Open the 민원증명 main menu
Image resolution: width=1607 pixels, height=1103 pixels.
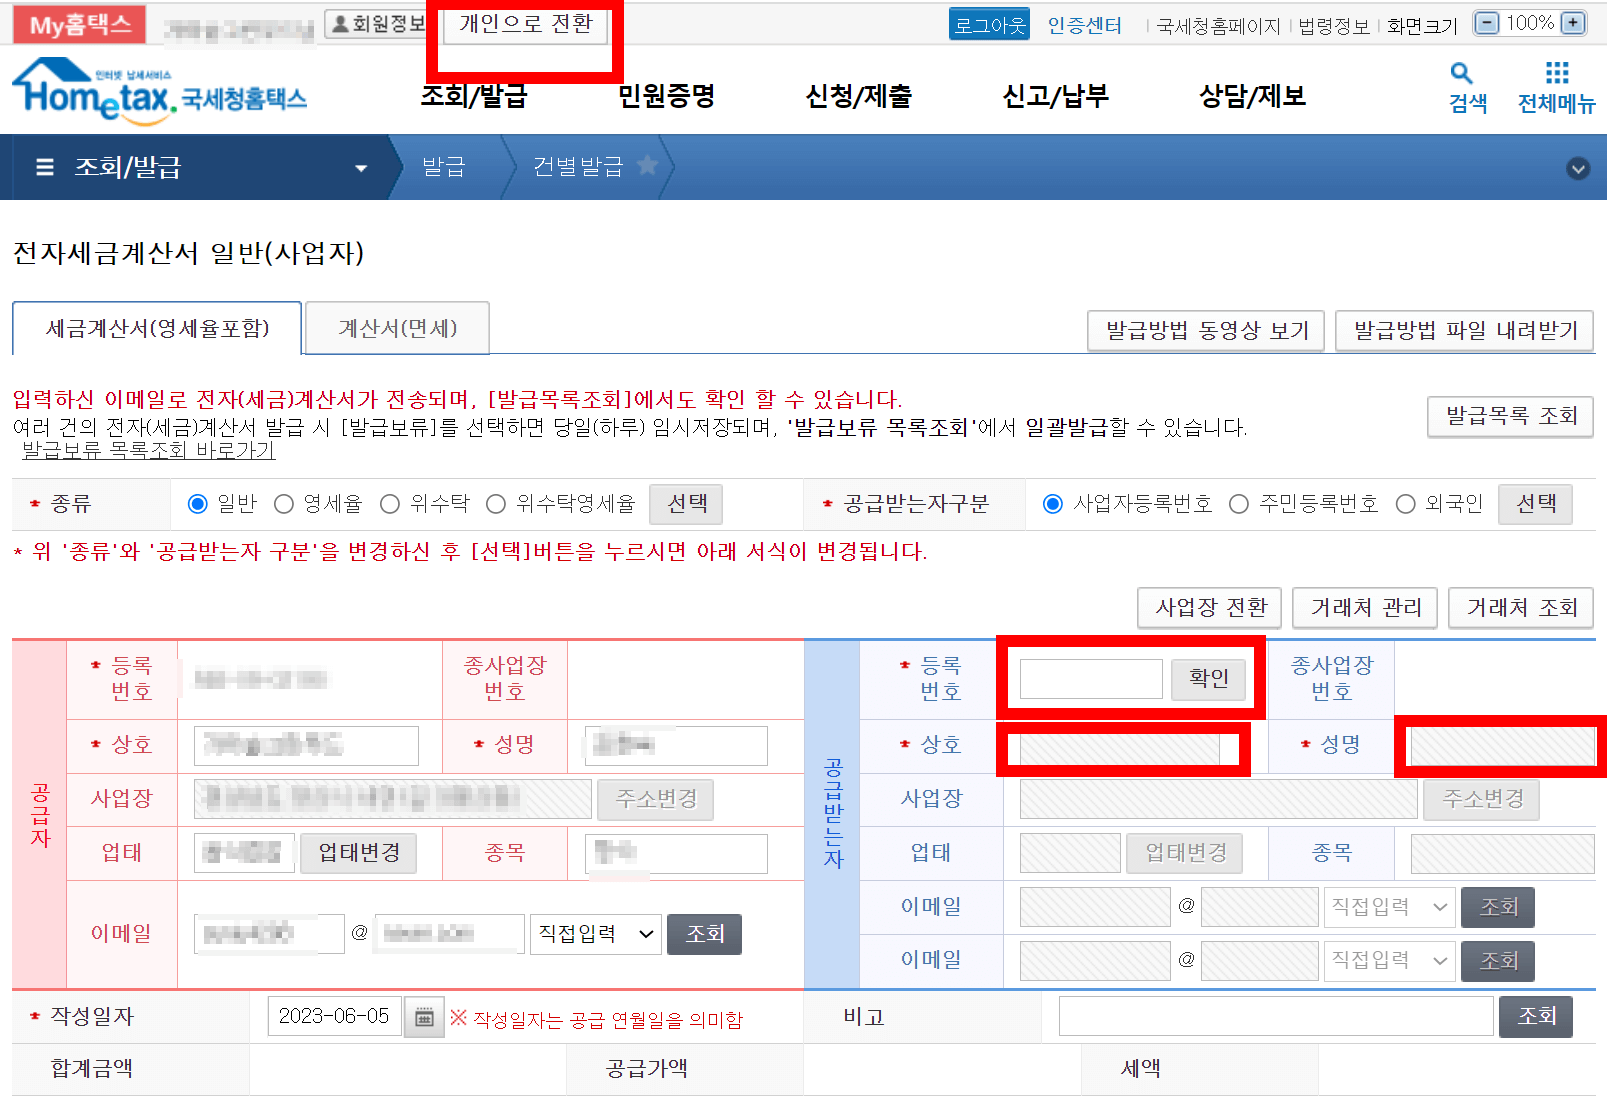666,96
